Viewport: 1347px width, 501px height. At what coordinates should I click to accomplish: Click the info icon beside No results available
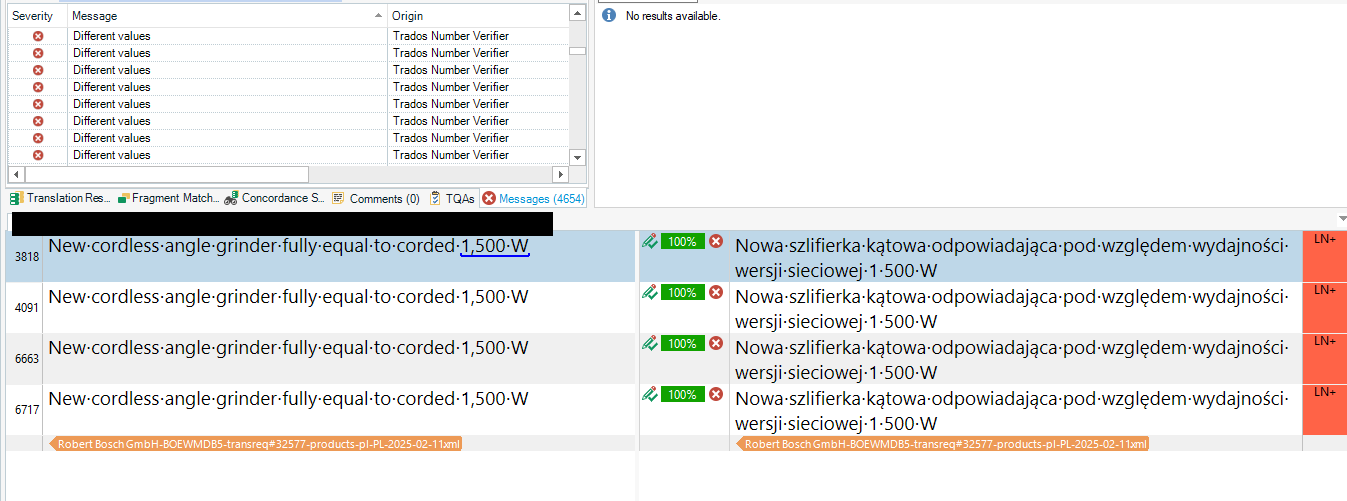pos(608,15)
